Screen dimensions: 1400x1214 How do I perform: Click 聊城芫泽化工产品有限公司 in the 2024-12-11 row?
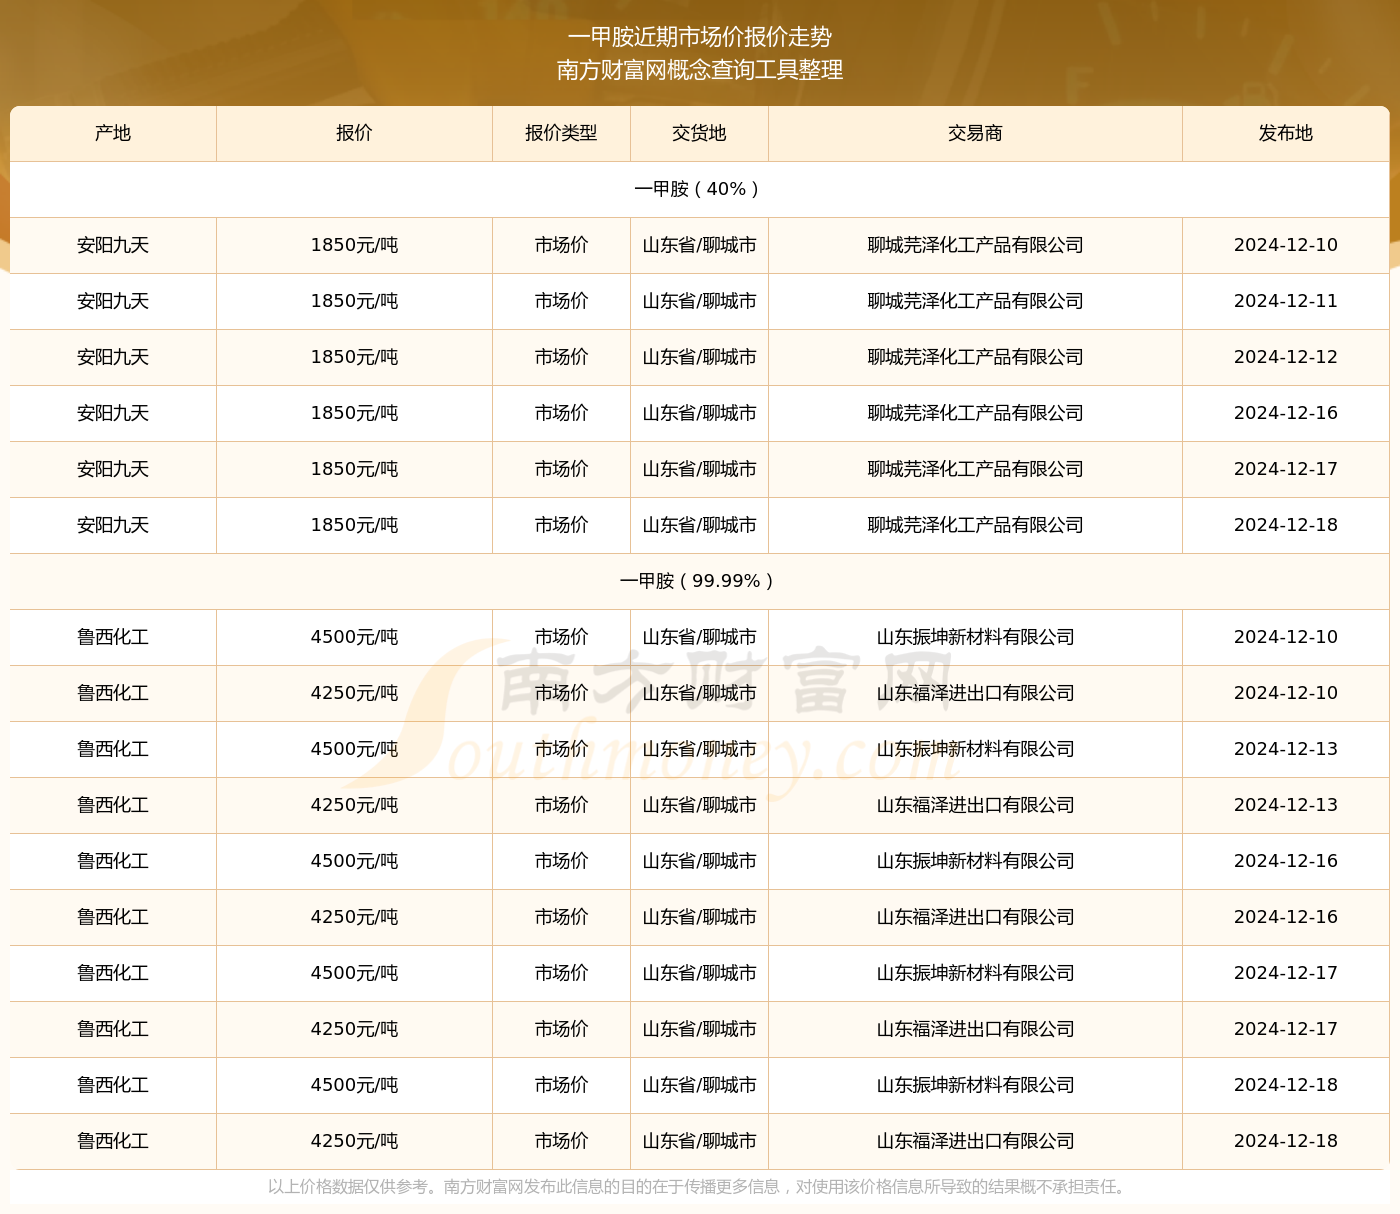pos(975,301)
